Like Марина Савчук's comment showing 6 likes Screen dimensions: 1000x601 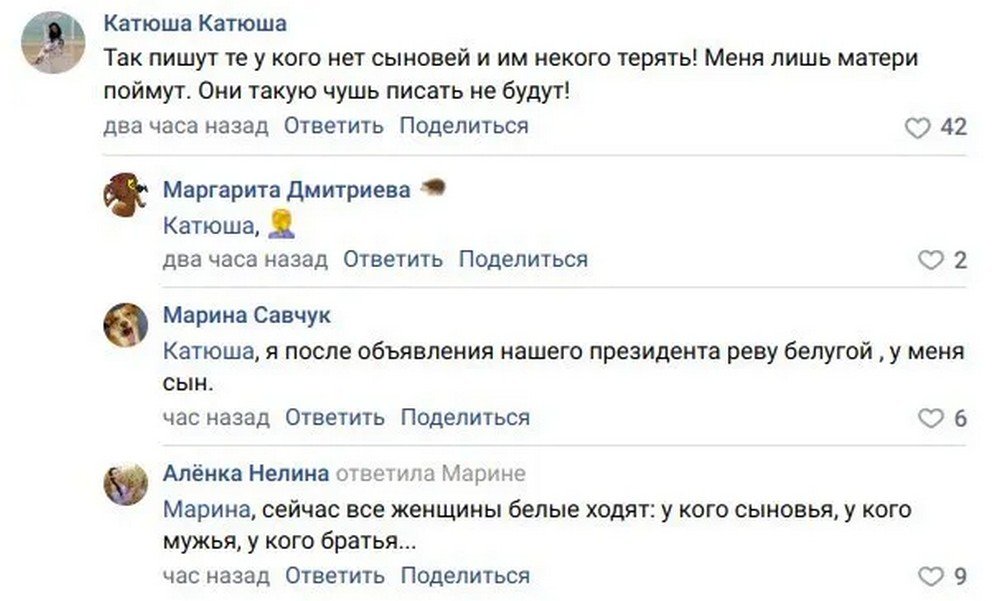tap(932, 418)
